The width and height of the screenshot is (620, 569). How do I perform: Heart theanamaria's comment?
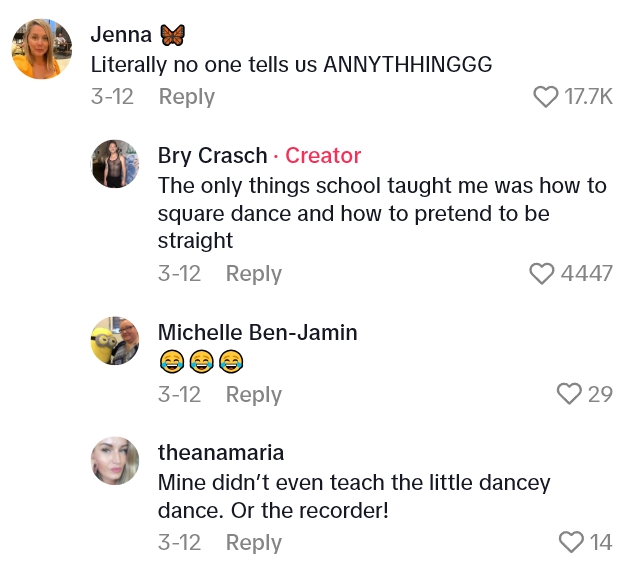tap(571, 542)
